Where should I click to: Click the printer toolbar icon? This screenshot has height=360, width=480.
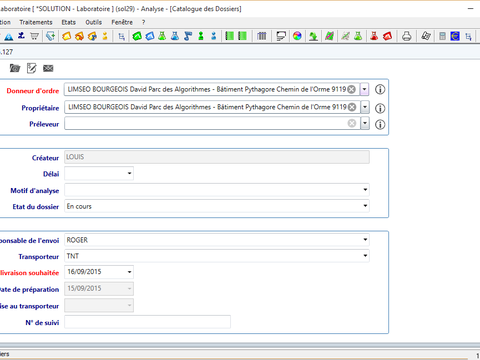pyautogui.click(x=406, y=36)
